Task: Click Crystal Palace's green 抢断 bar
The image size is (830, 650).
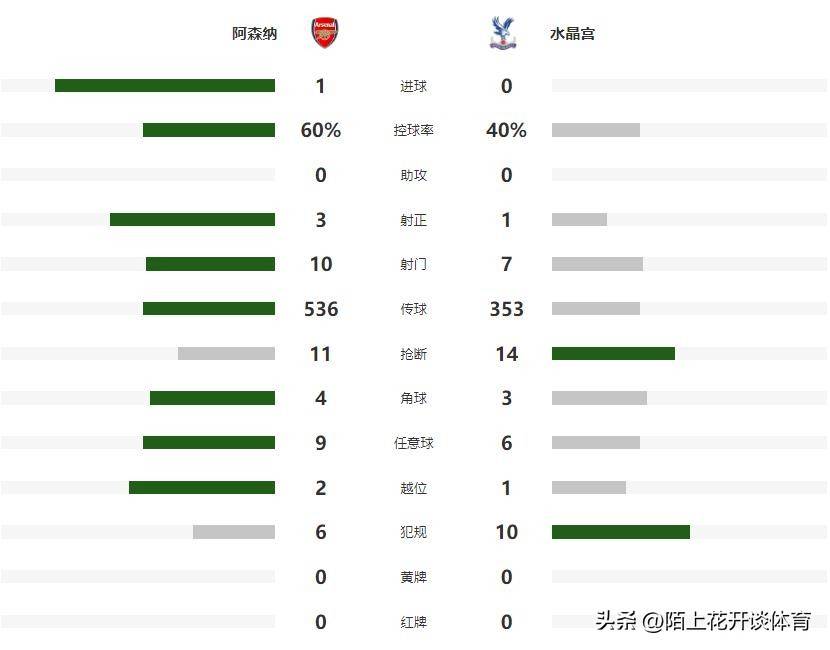Action: [x=613, y=354]
